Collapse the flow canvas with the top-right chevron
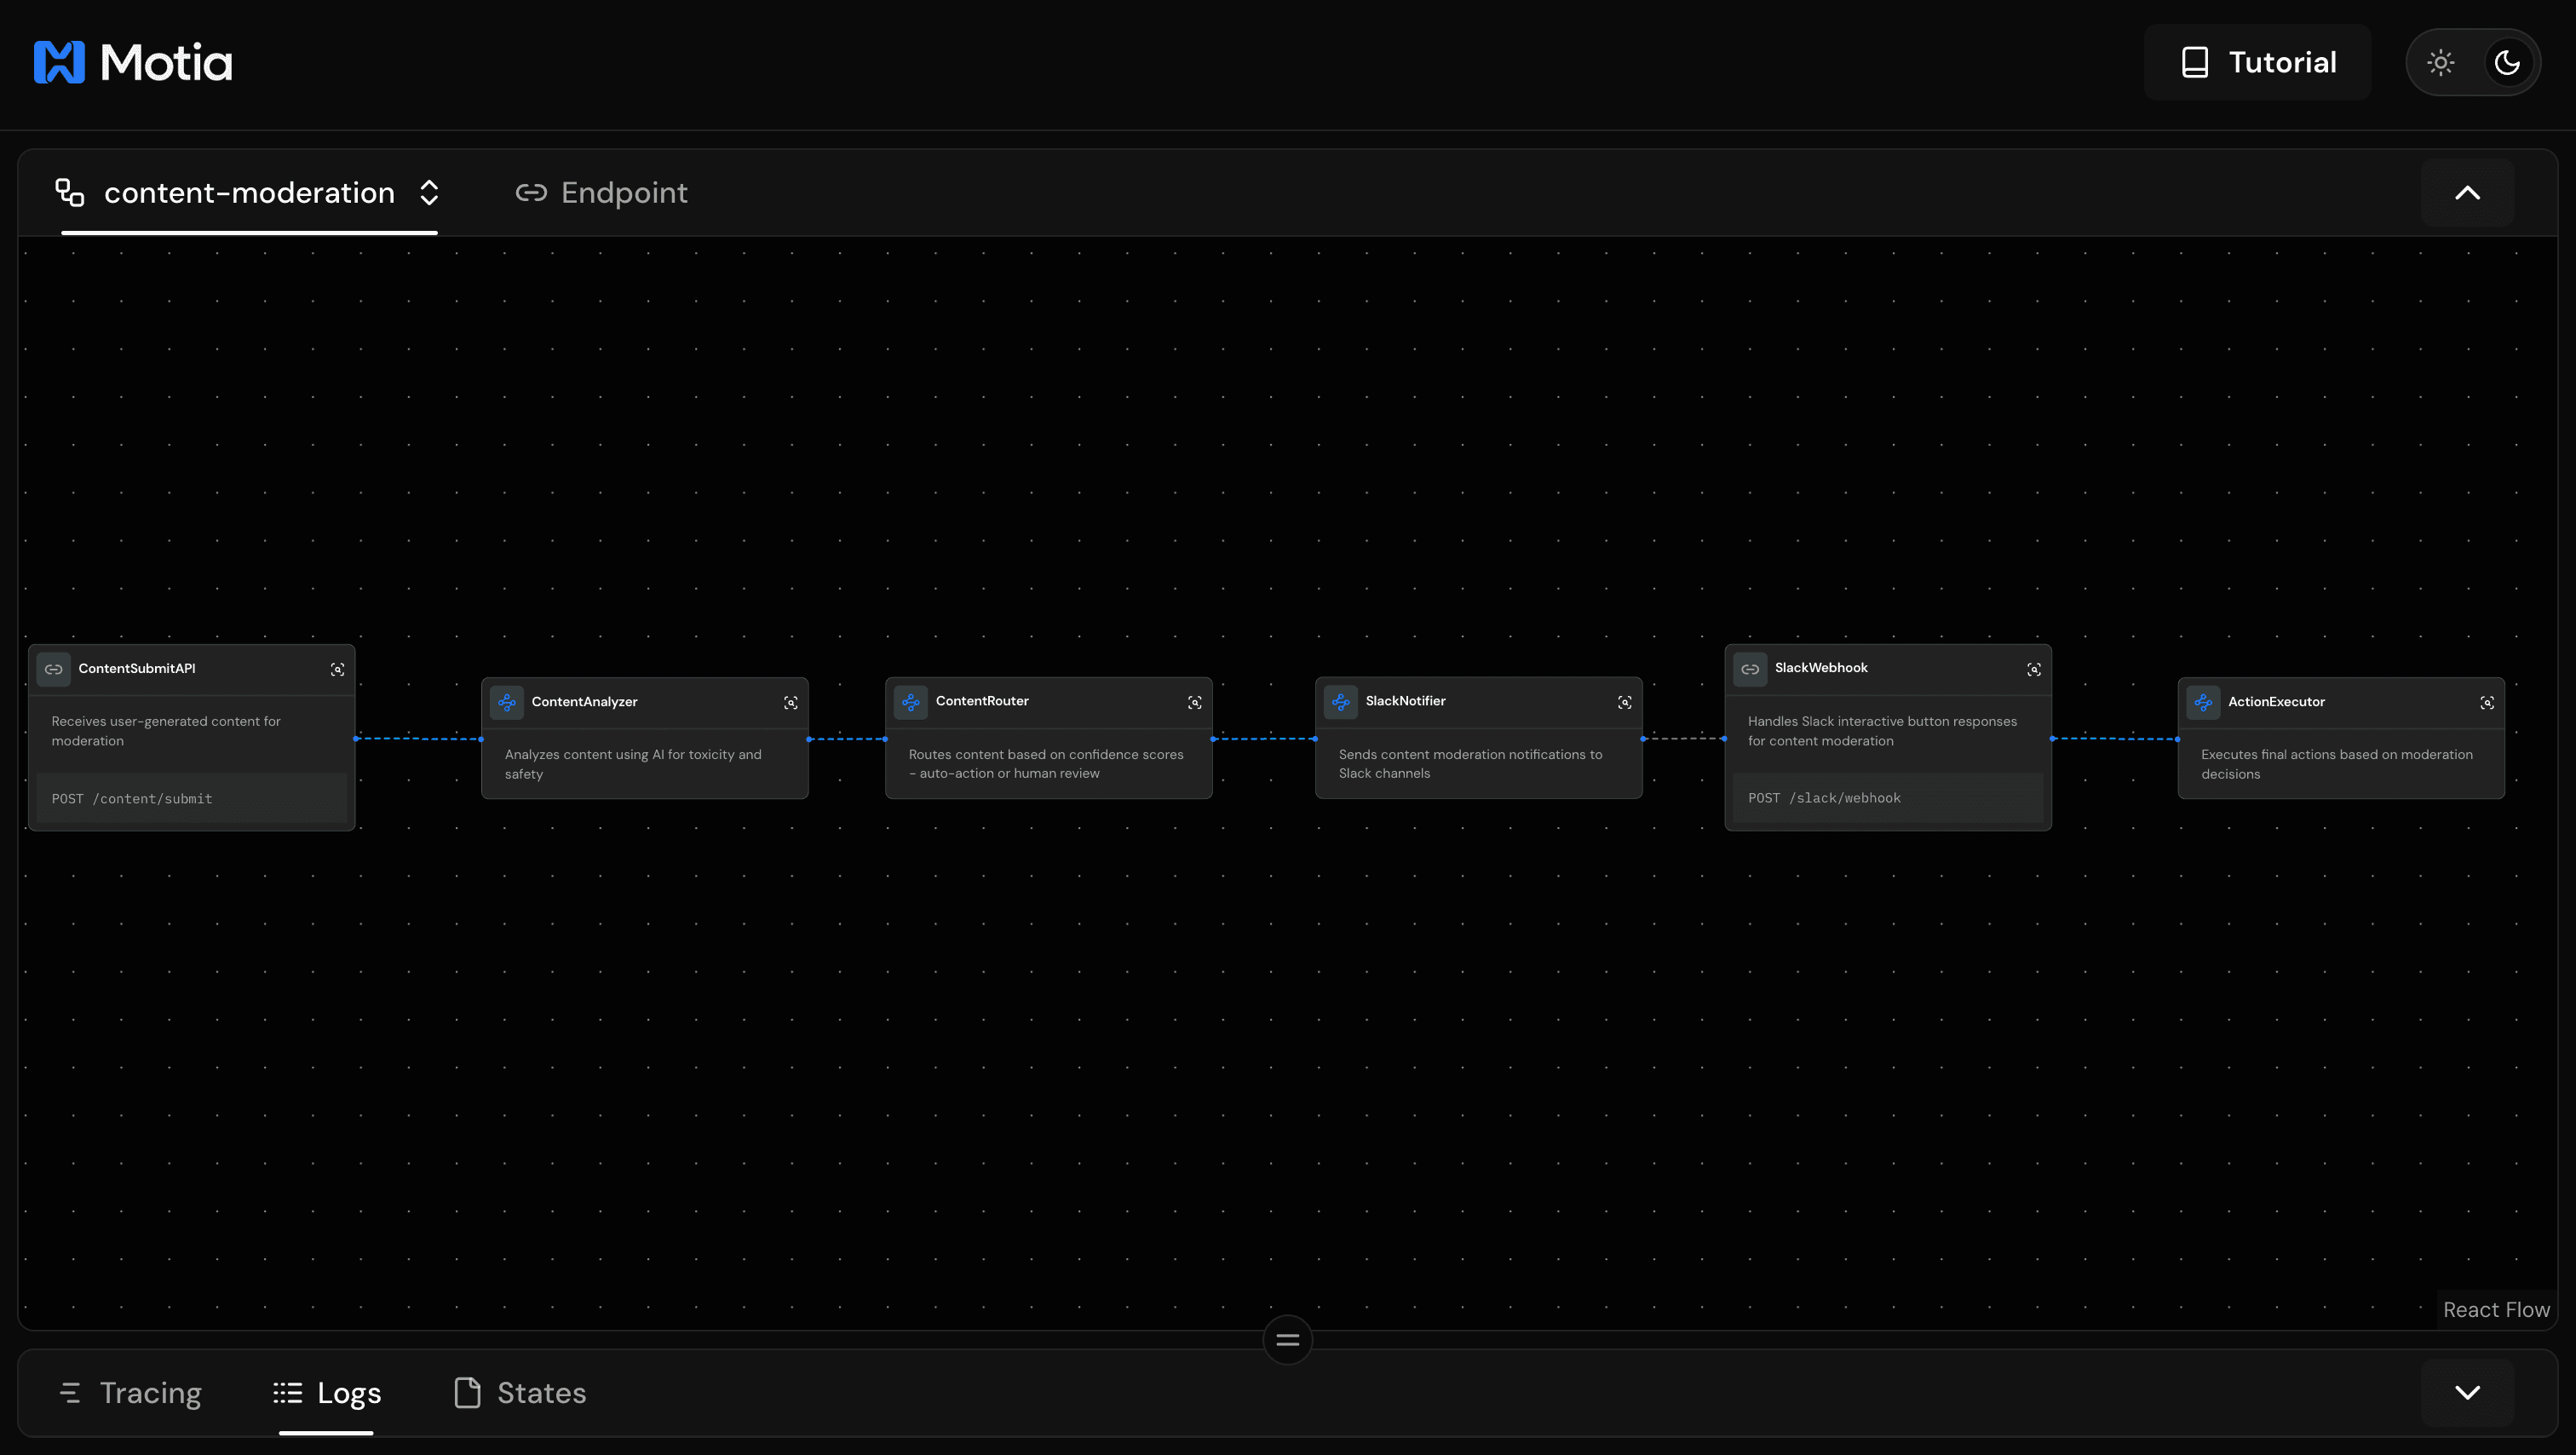Image resolution: width=2576 pixels, height=1455 pixels. point(2466,192)
